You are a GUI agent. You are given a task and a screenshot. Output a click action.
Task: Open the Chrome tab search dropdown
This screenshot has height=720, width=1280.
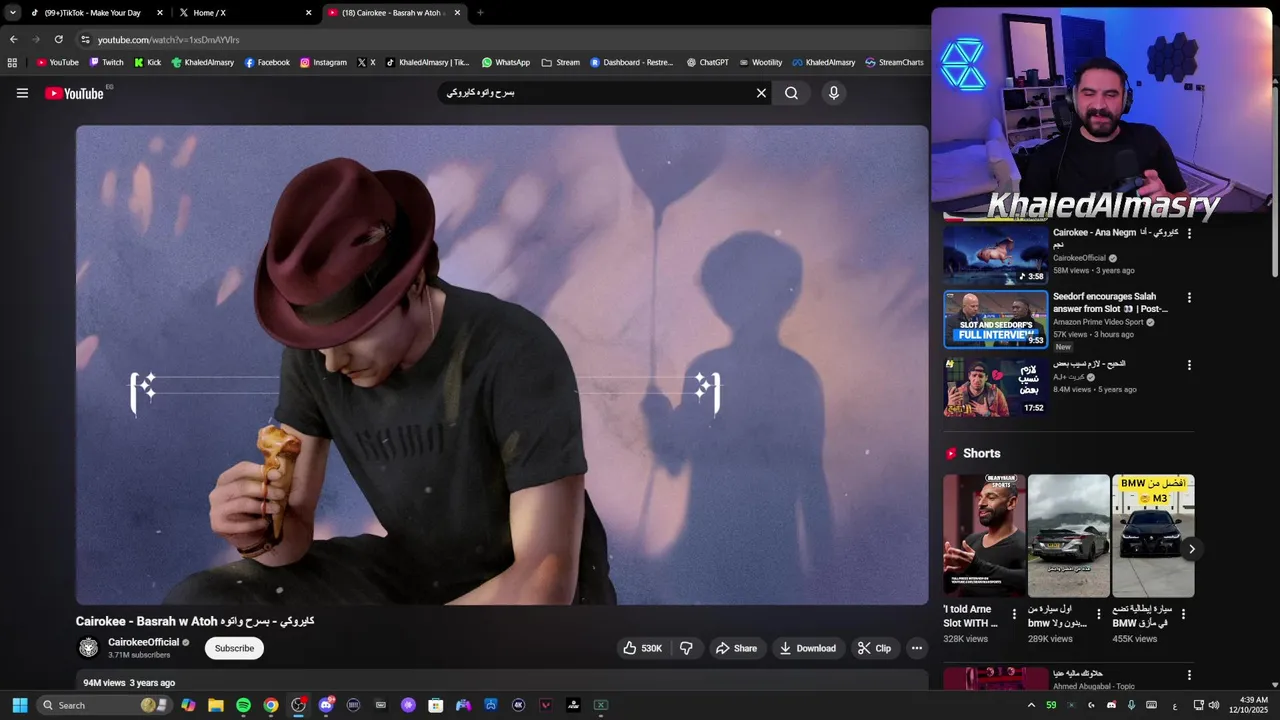tap(12, 13)
